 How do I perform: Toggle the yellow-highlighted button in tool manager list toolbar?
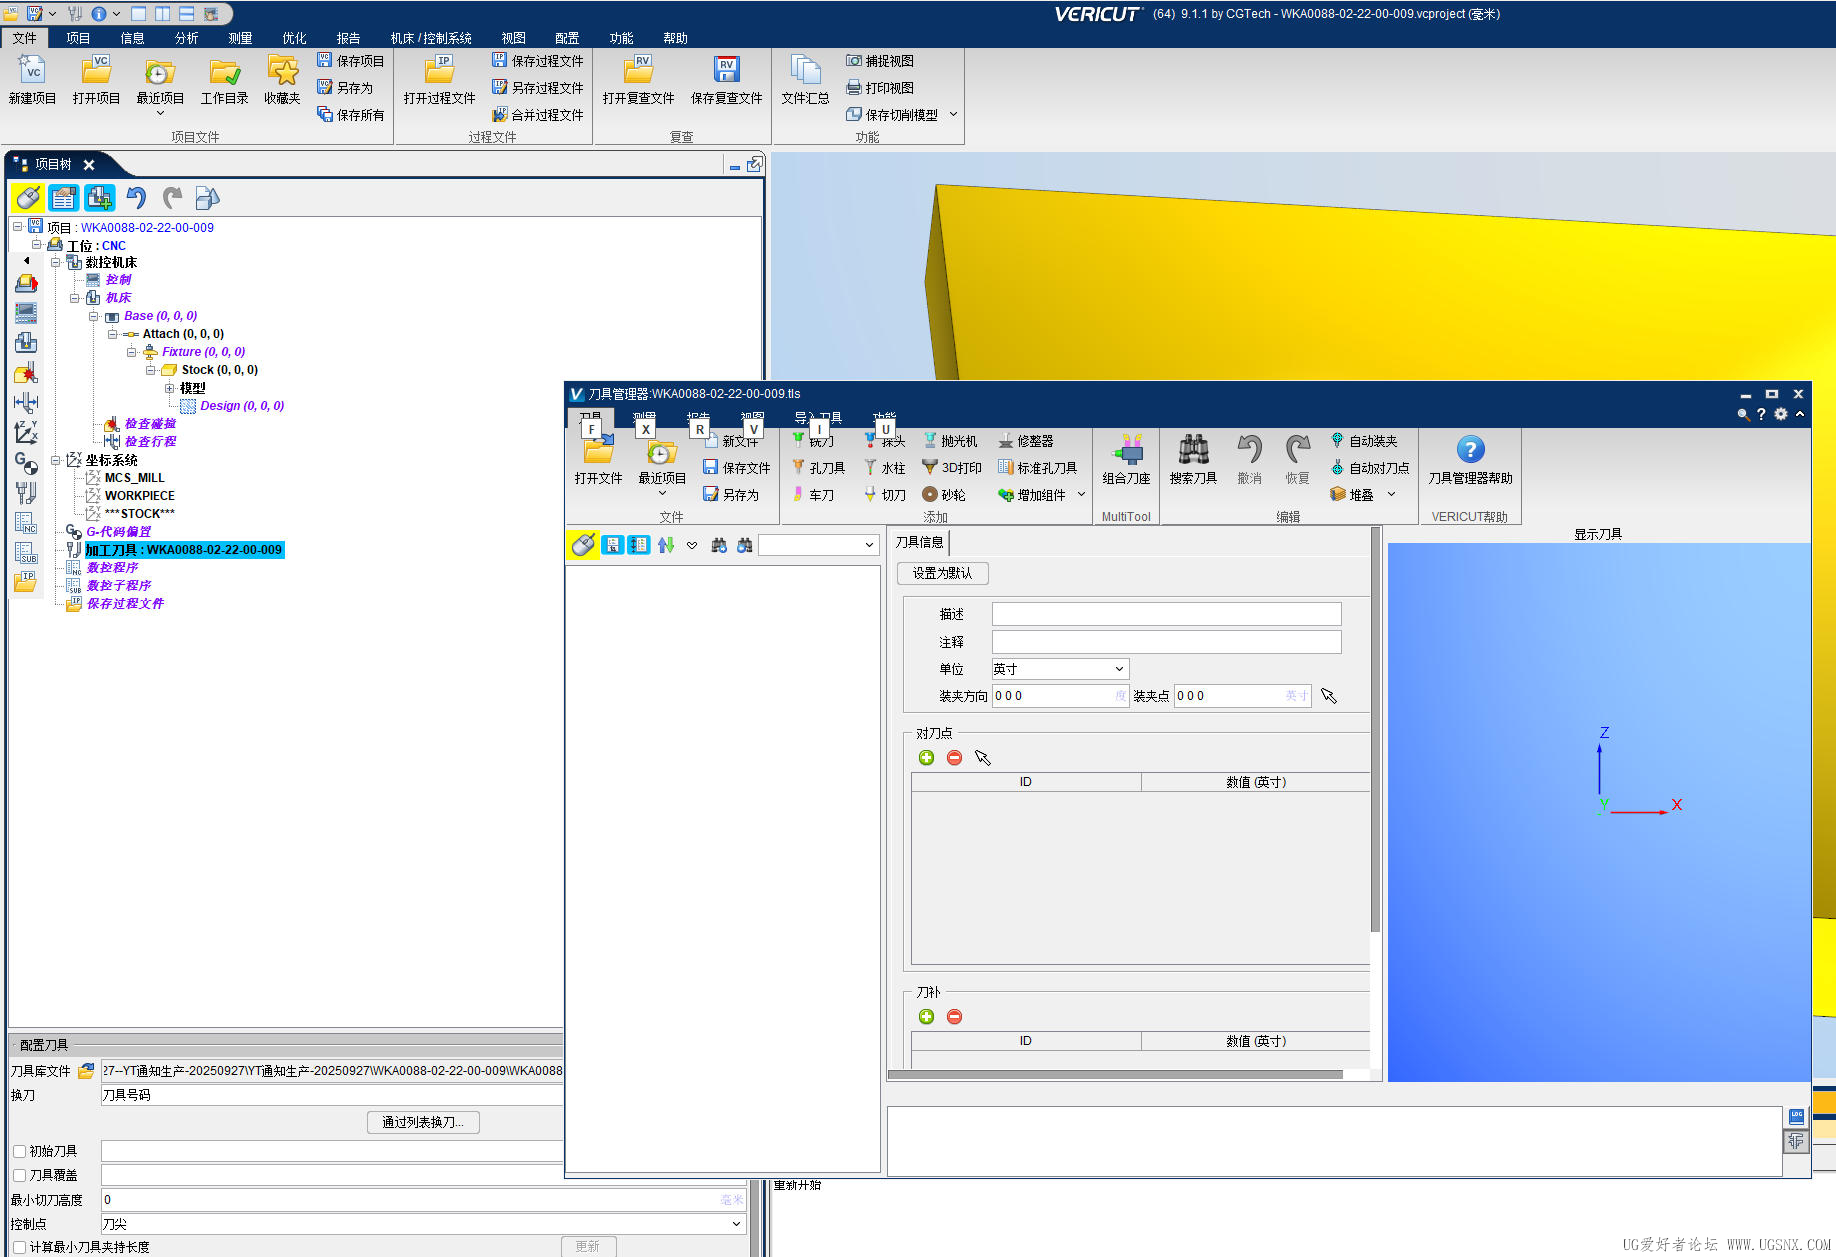583,545
